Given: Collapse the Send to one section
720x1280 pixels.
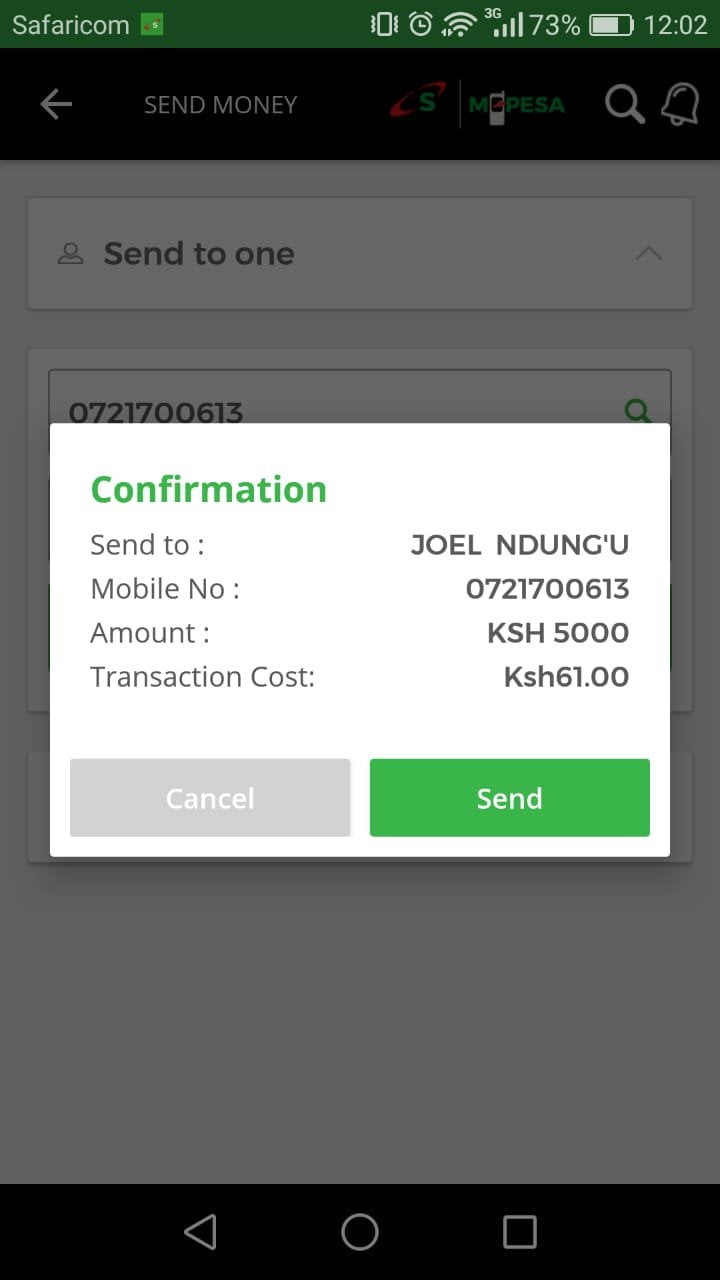Looking at the screenshot, I should (x=649, y=254).
